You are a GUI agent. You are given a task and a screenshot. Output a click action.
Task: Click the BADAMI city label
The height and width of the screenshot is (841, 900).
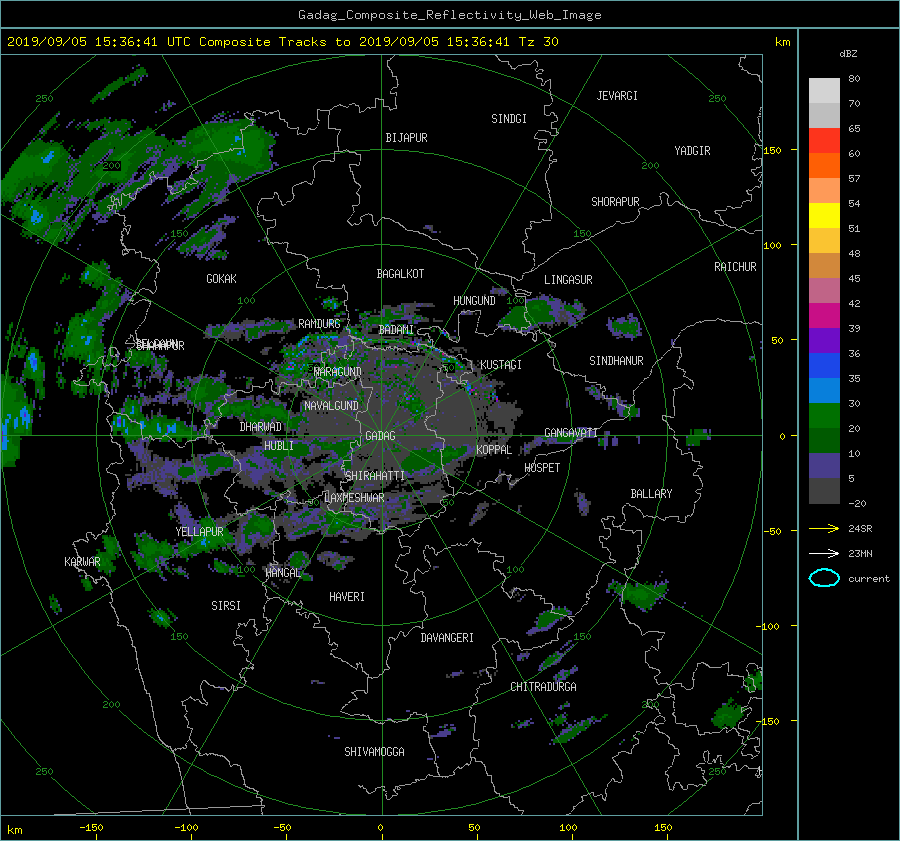click(396, 330)
